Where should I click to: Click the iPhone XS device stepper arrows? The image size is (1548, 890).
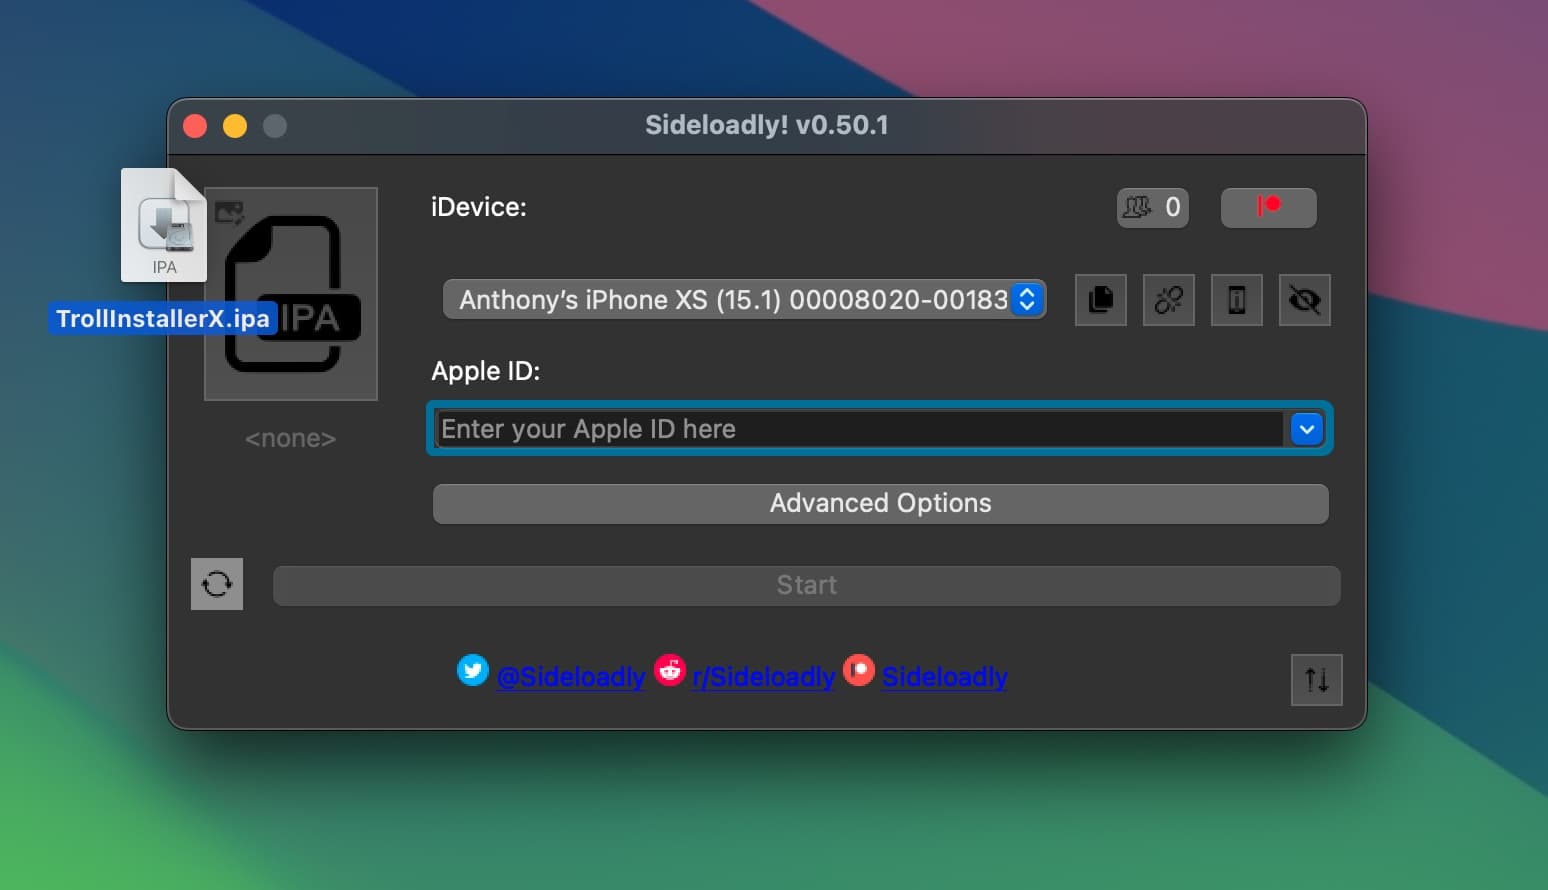click(1027, 299)
